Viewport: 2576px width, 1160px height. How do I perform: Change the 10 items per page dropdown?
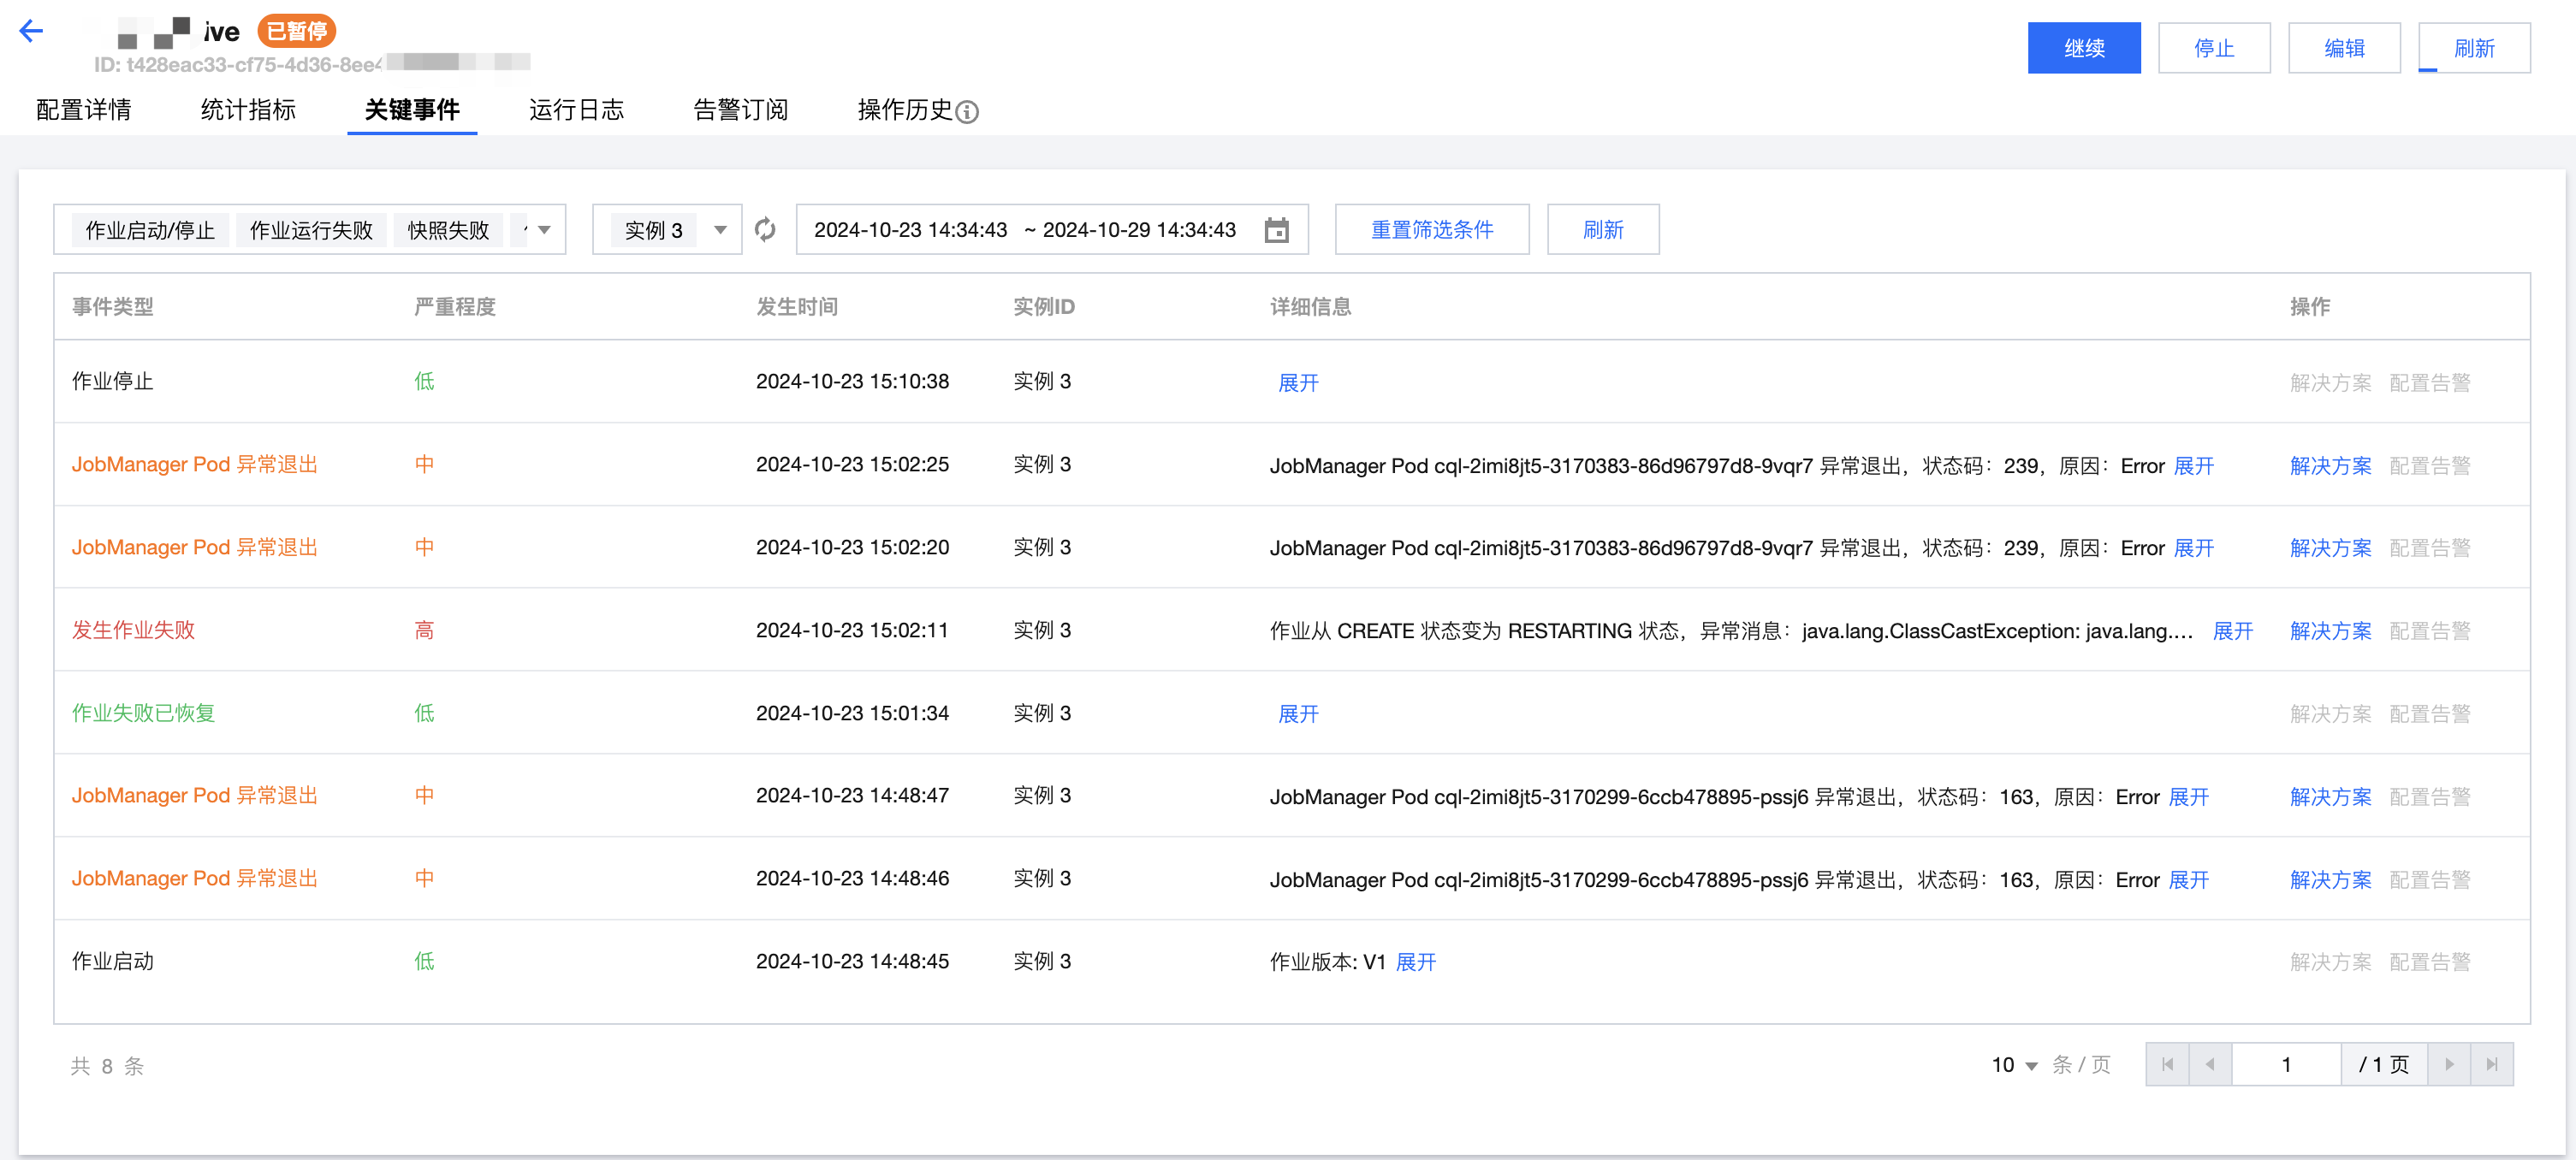click(2014, 1065)
